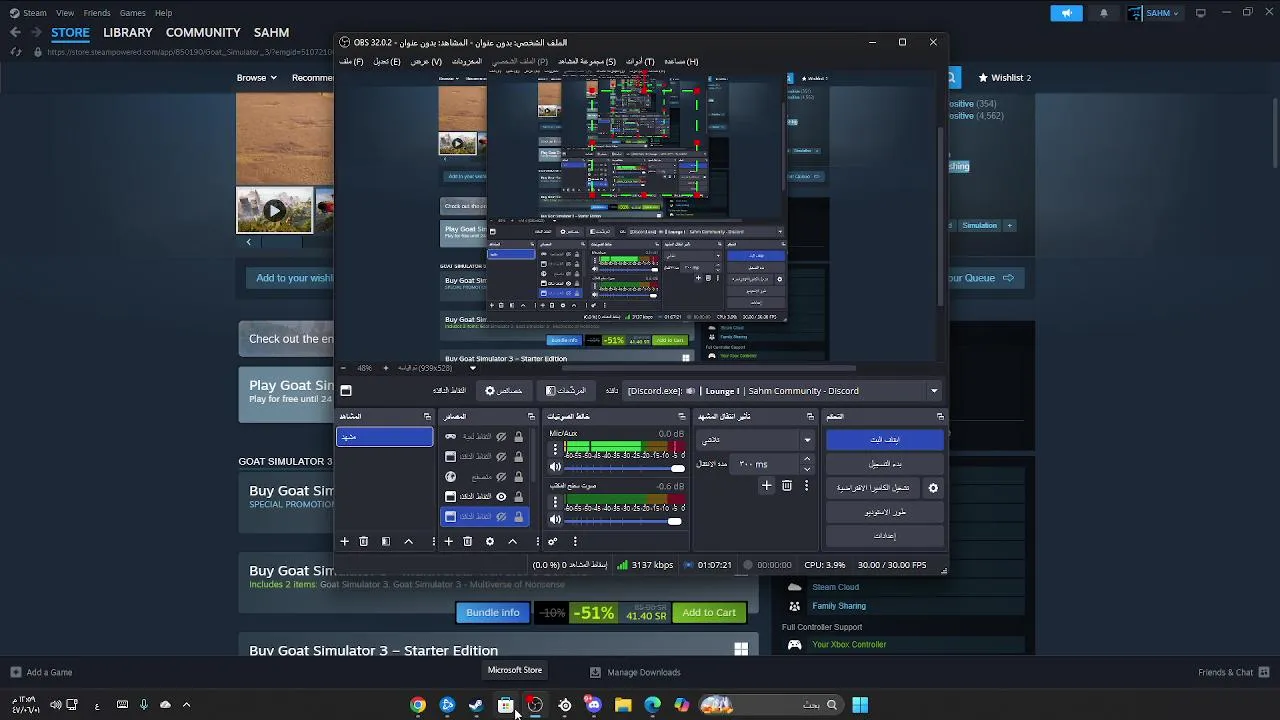Toggle lock on highlighted source row
The height and width of the screenshot is (720, 1280).
point(518,517)
